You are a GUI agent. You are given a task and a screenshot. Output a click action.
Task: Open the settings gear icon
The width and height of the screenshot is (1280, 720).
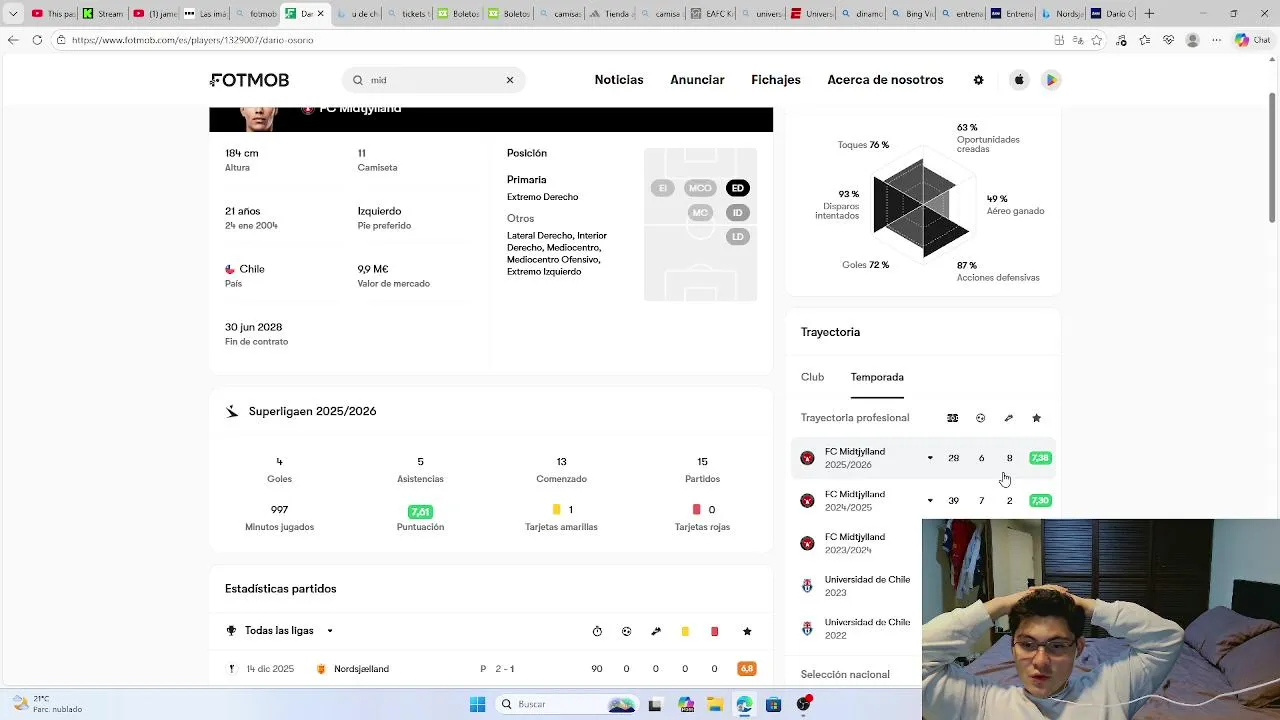click(x=978, y=80)
